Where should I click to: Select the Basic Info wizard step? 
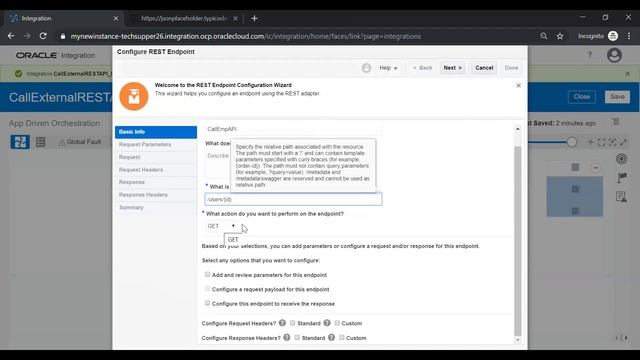click(156, 132)
